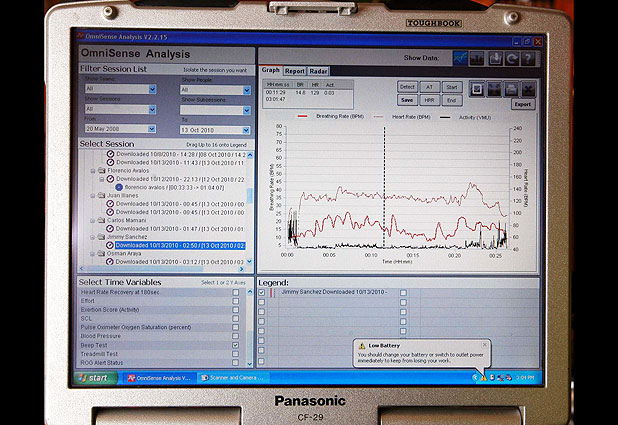This screenshot has width=618, height=425.
Task: Select Downloaded 10/12/2010 - 22:13 session row
Action: pyautogui.click(x=180, y=179)
